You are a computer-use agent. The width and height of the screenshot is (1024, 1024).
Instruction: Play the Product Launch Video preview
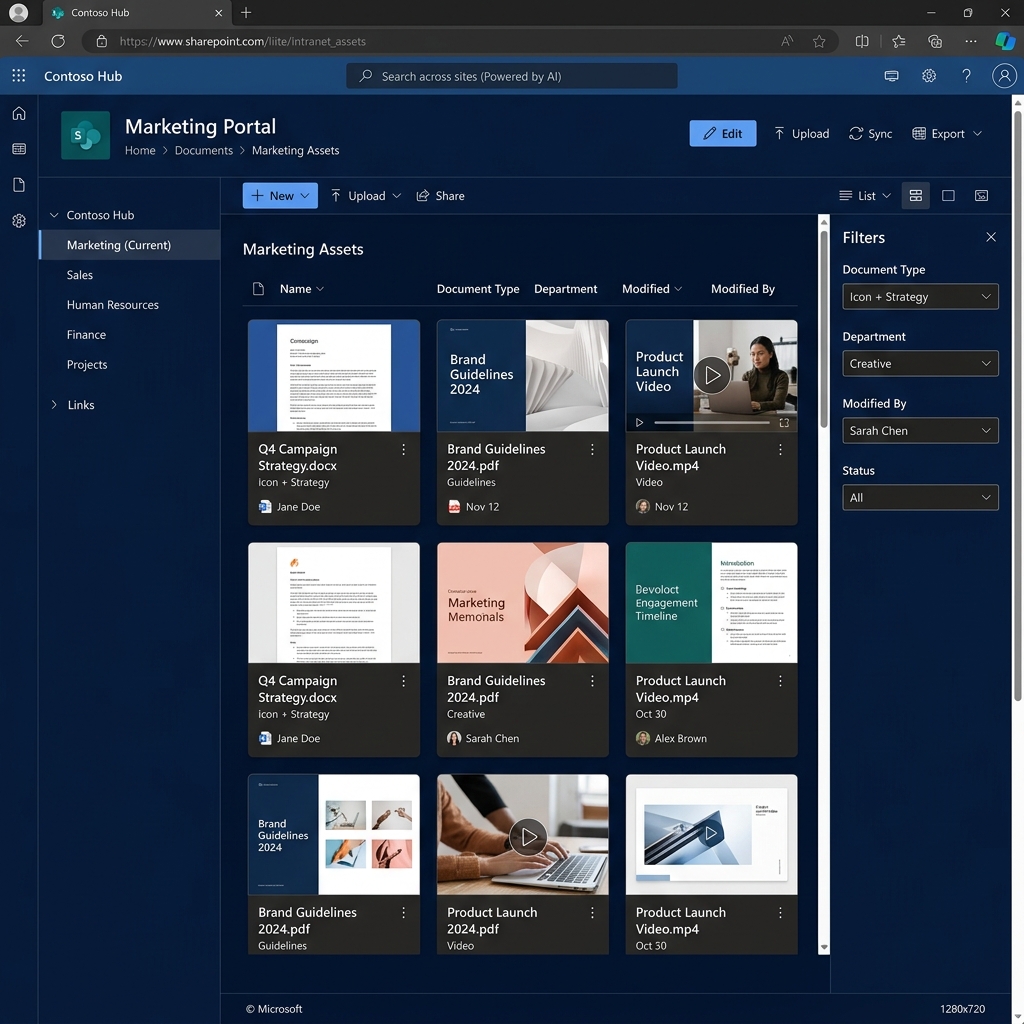[x=711, y=375]
